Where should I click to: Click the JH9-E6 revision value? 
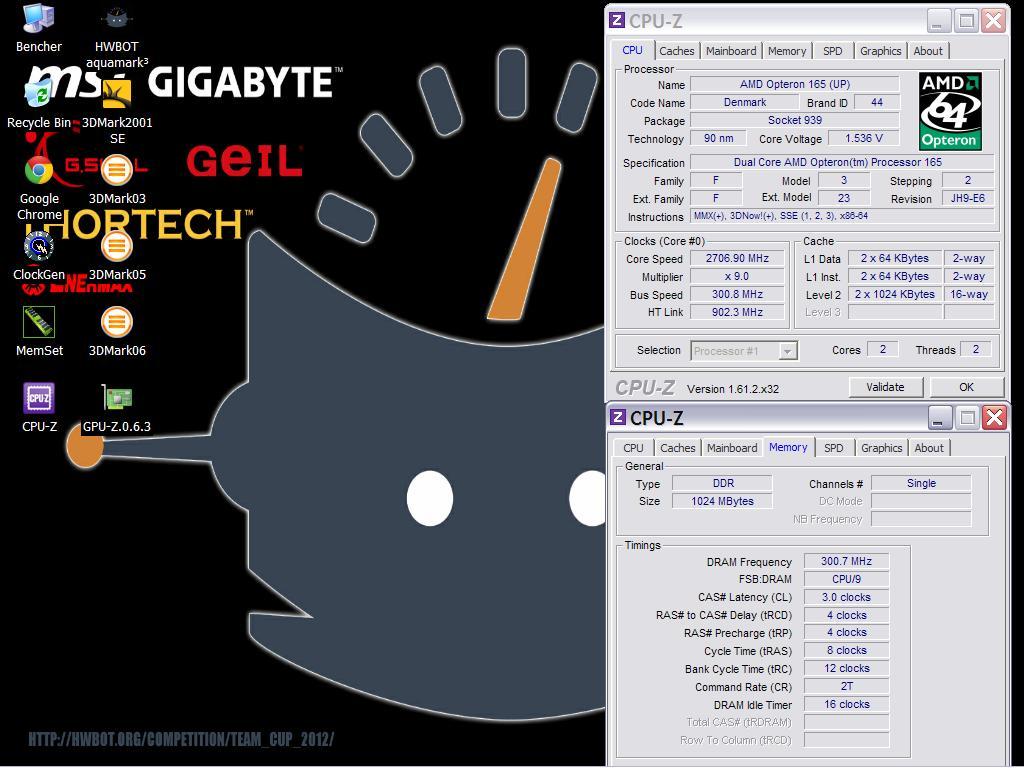[x=968, y=199]
